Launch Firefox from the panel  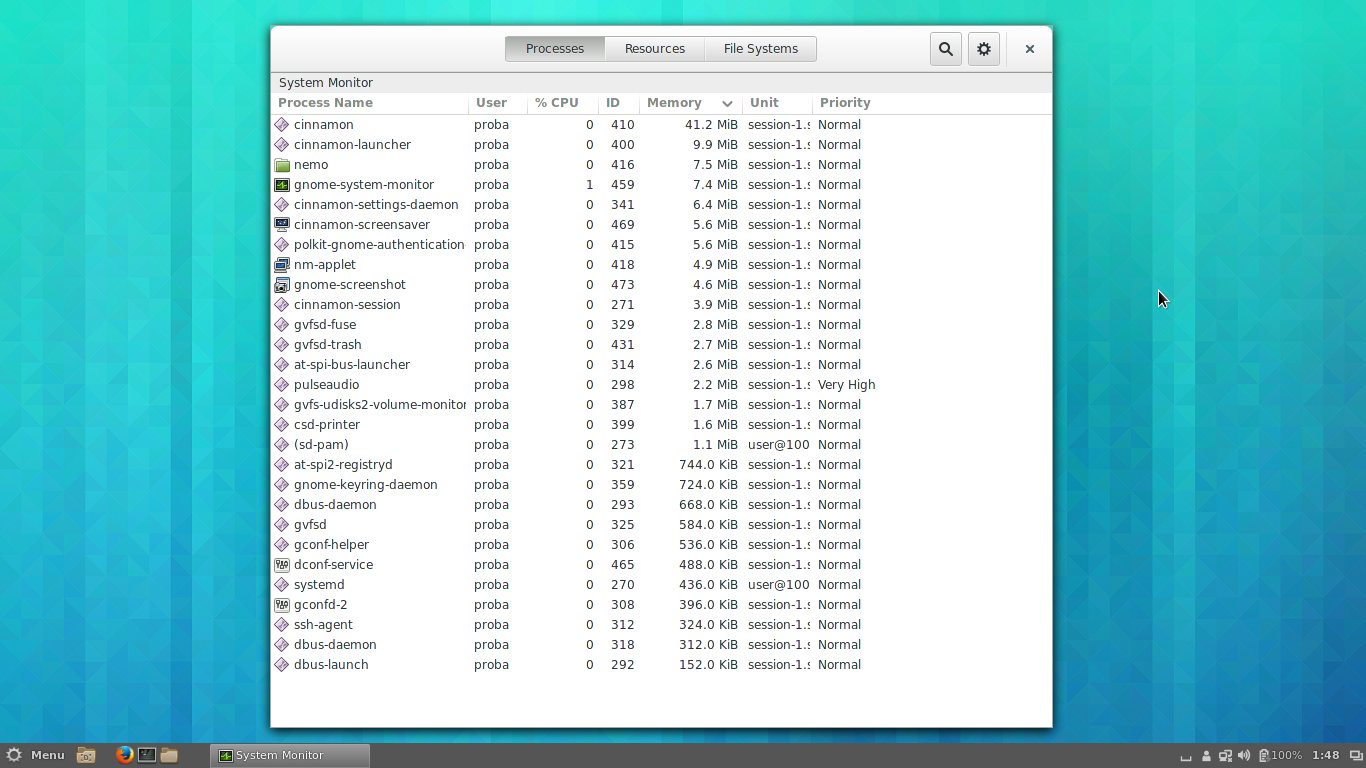click(x=124, y=755)
